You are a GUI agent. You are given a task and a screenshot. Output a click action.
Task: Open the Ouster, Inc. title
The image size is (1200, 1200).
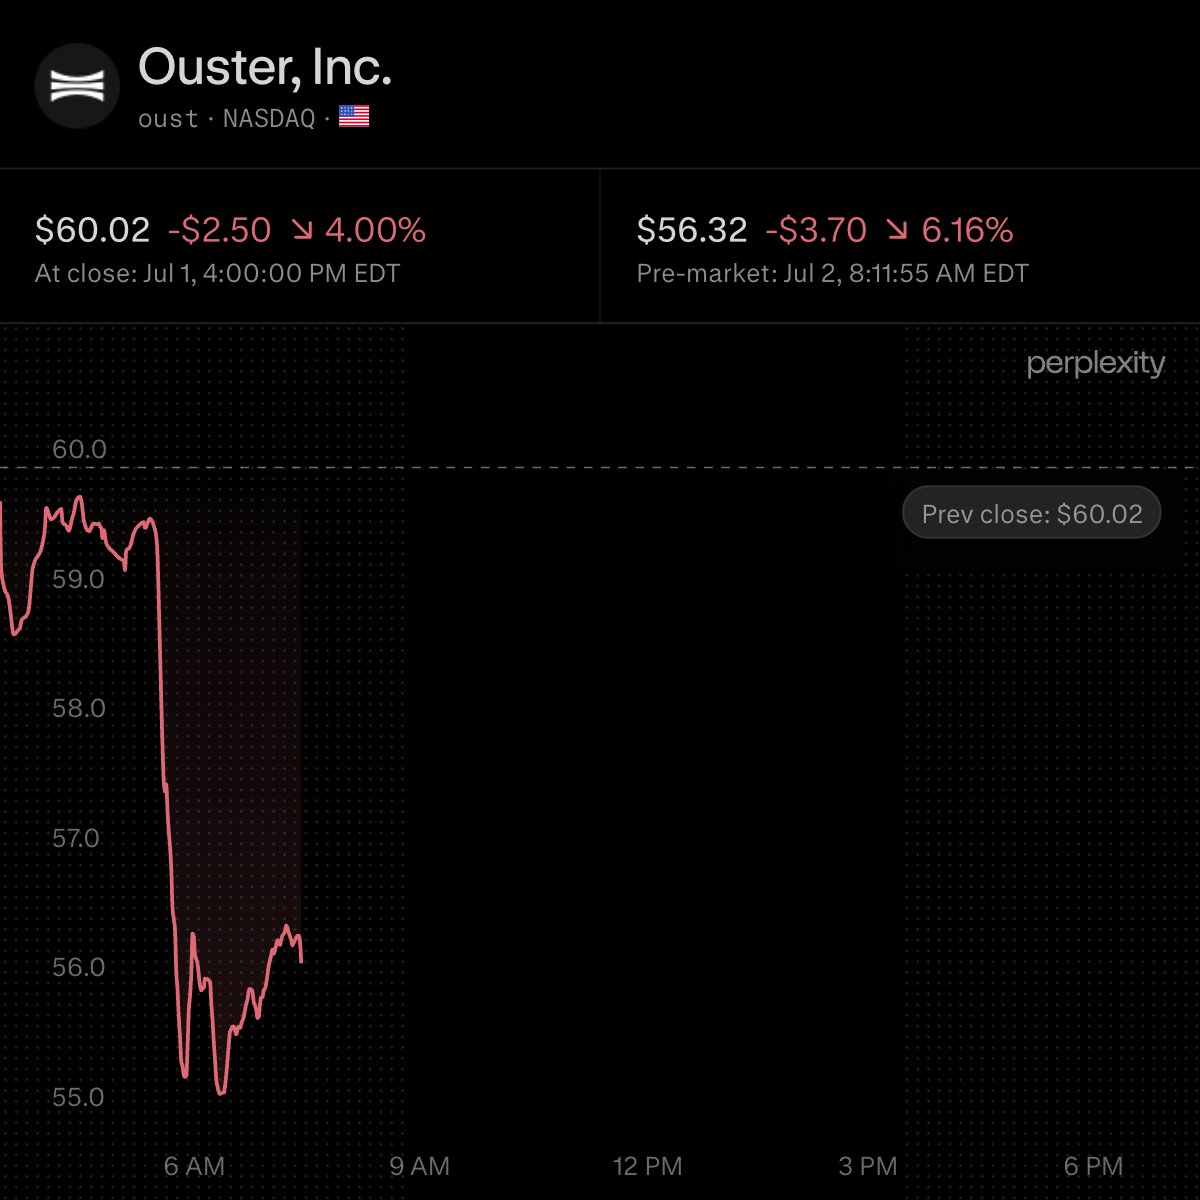pyautogui.click(x=265, y=68)
